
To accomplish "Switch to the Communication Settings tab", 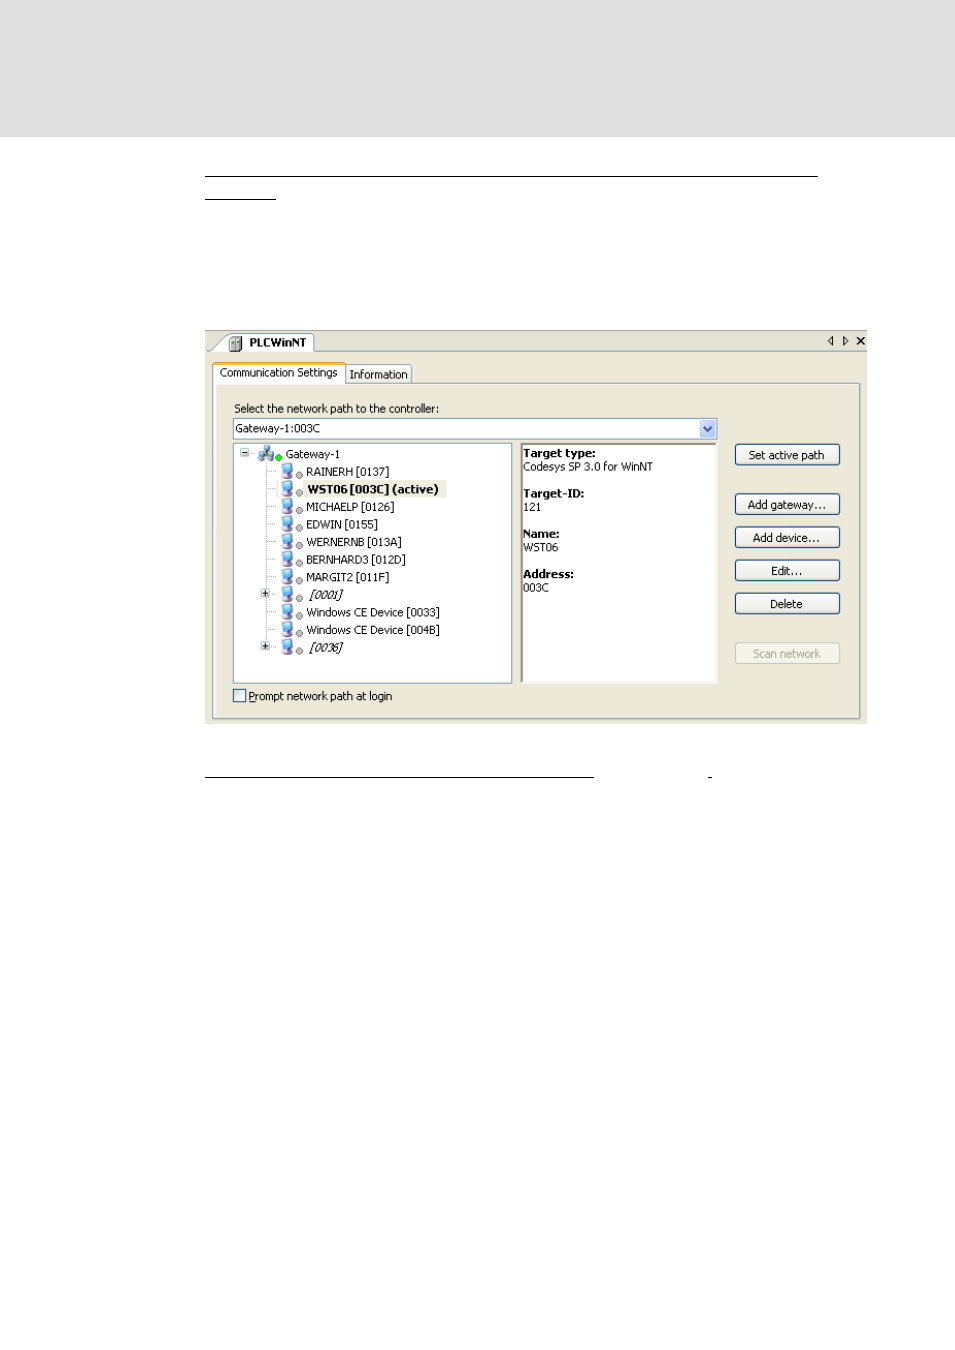I will coord(279,373).
